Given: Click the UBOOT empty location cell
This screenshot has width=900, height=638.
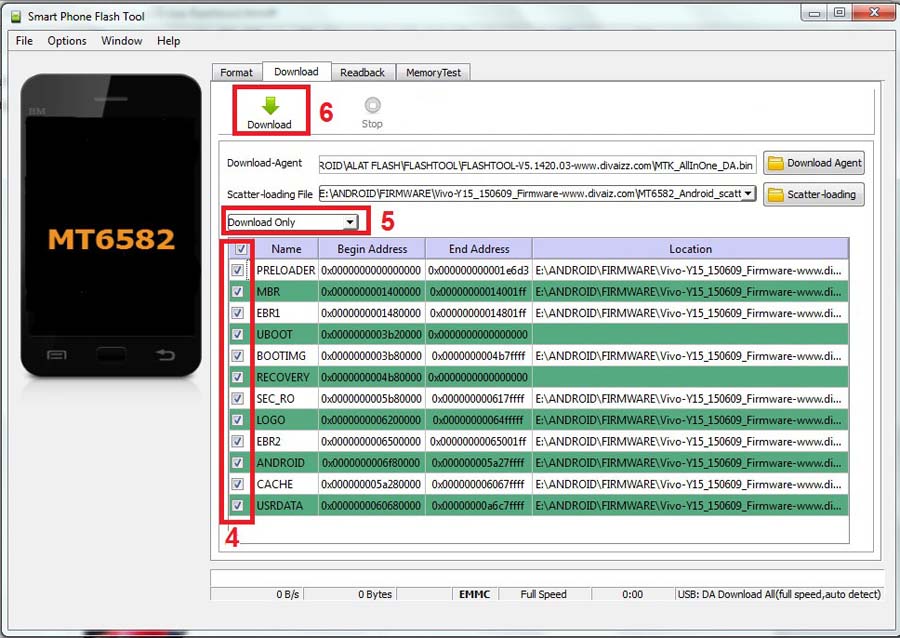Looking at the screenshot, I should click(690, 334).
